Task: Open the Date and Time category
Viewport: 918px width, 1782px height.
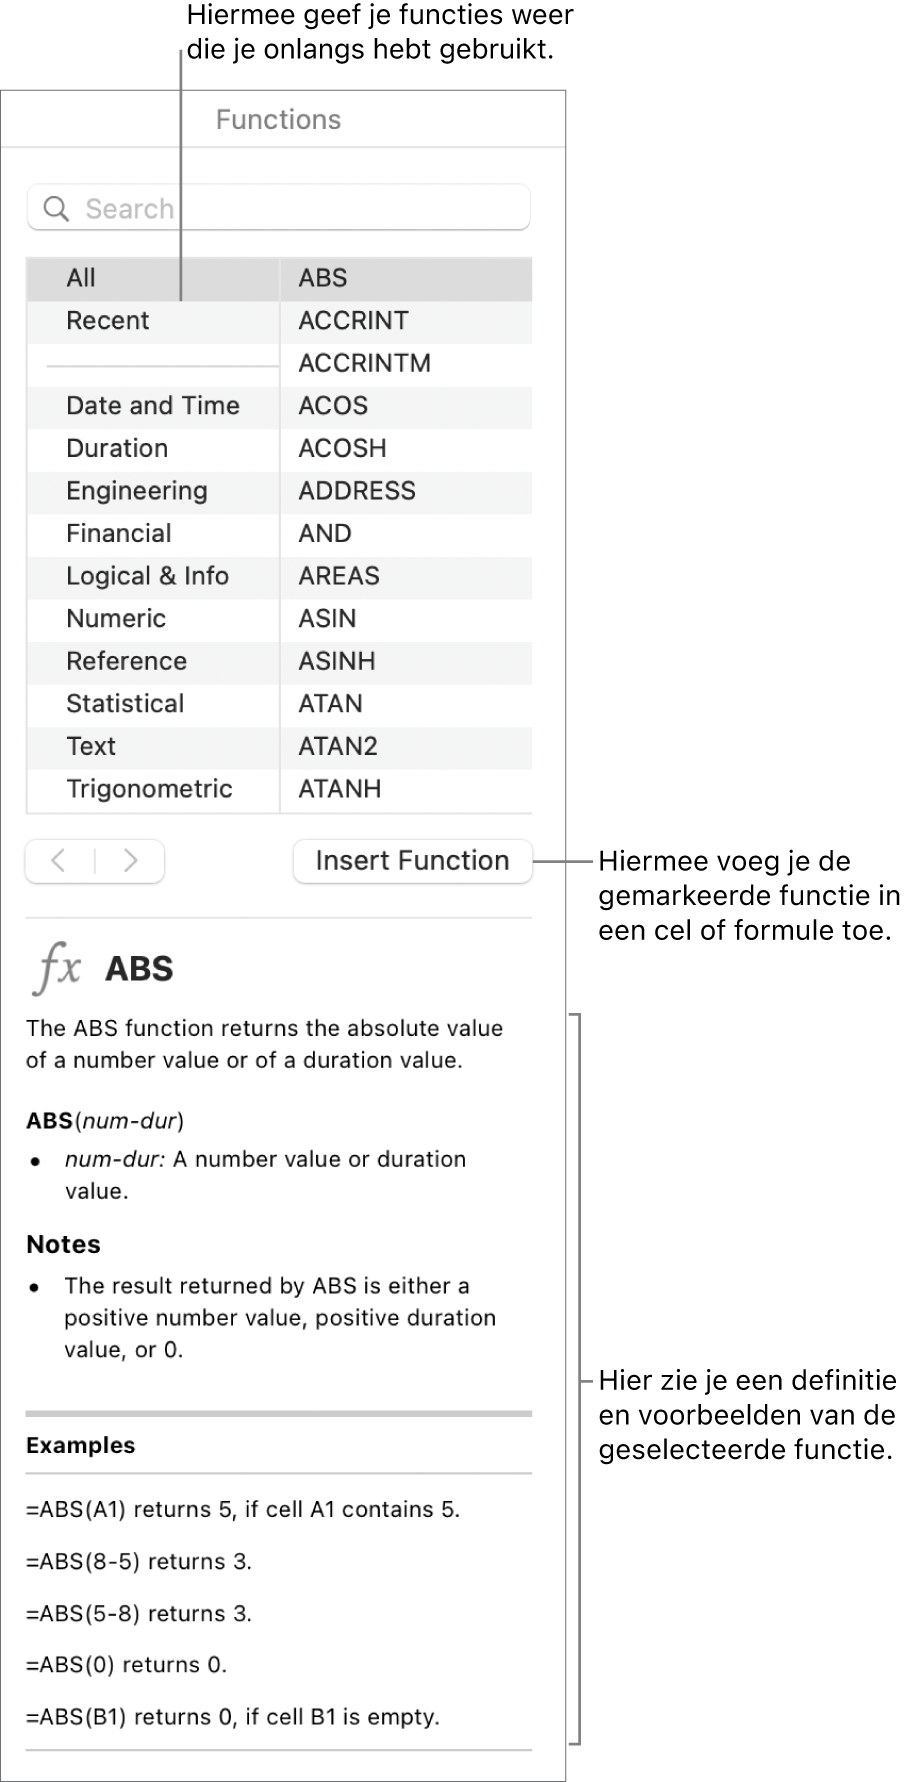Action: [x=152, y=406]
